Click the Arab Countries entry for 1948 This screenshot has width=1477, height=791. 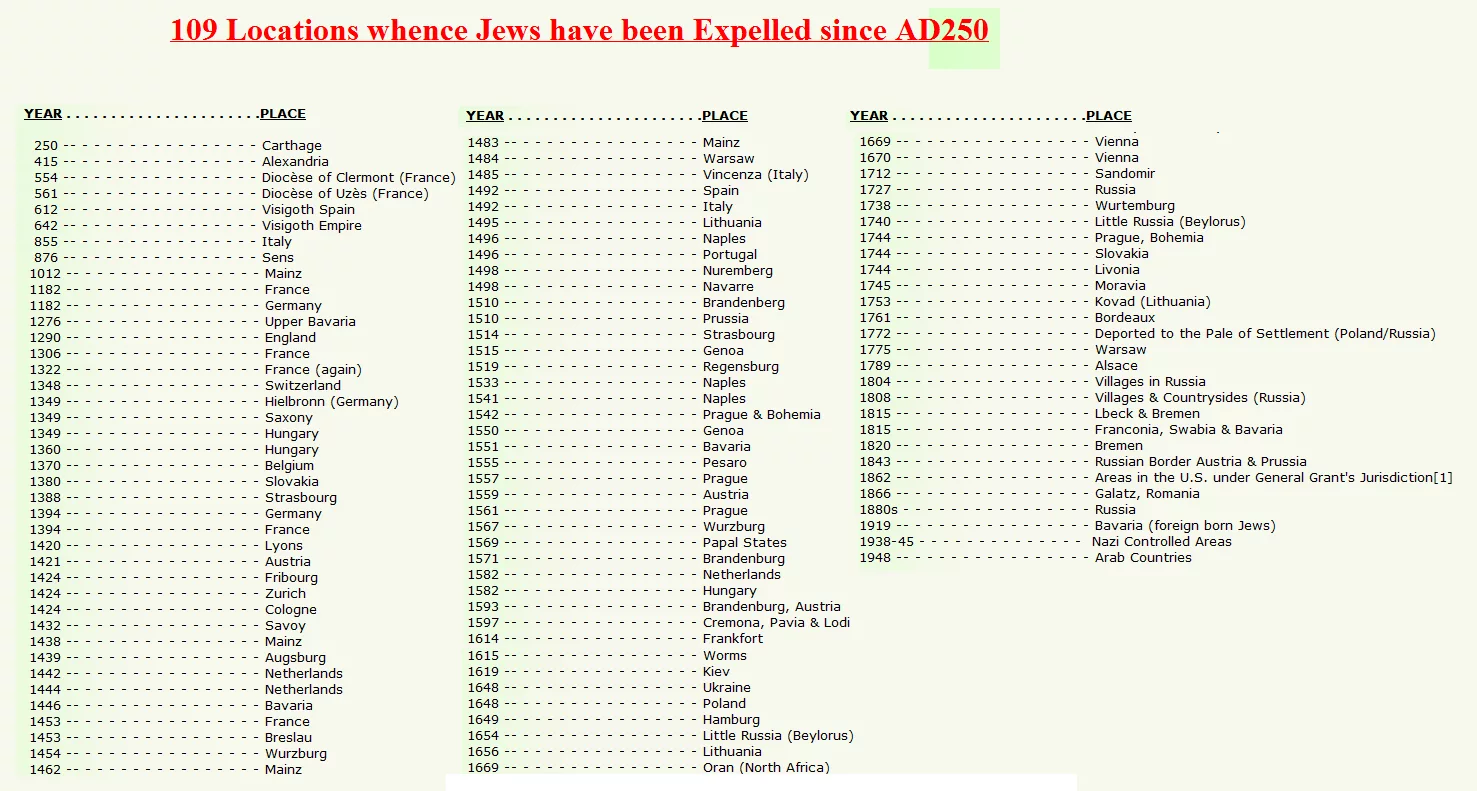pyautogui.click(x=1143, y=558)
